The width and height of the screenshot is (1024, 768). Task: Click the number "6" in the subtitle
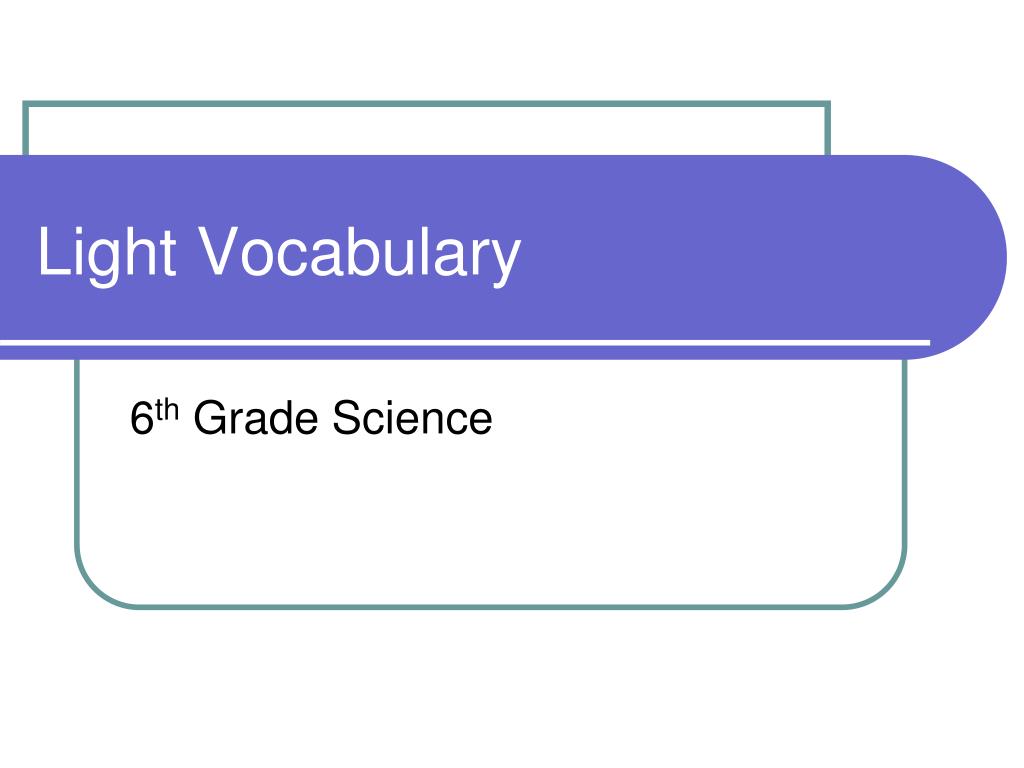(x=142, y=418)
